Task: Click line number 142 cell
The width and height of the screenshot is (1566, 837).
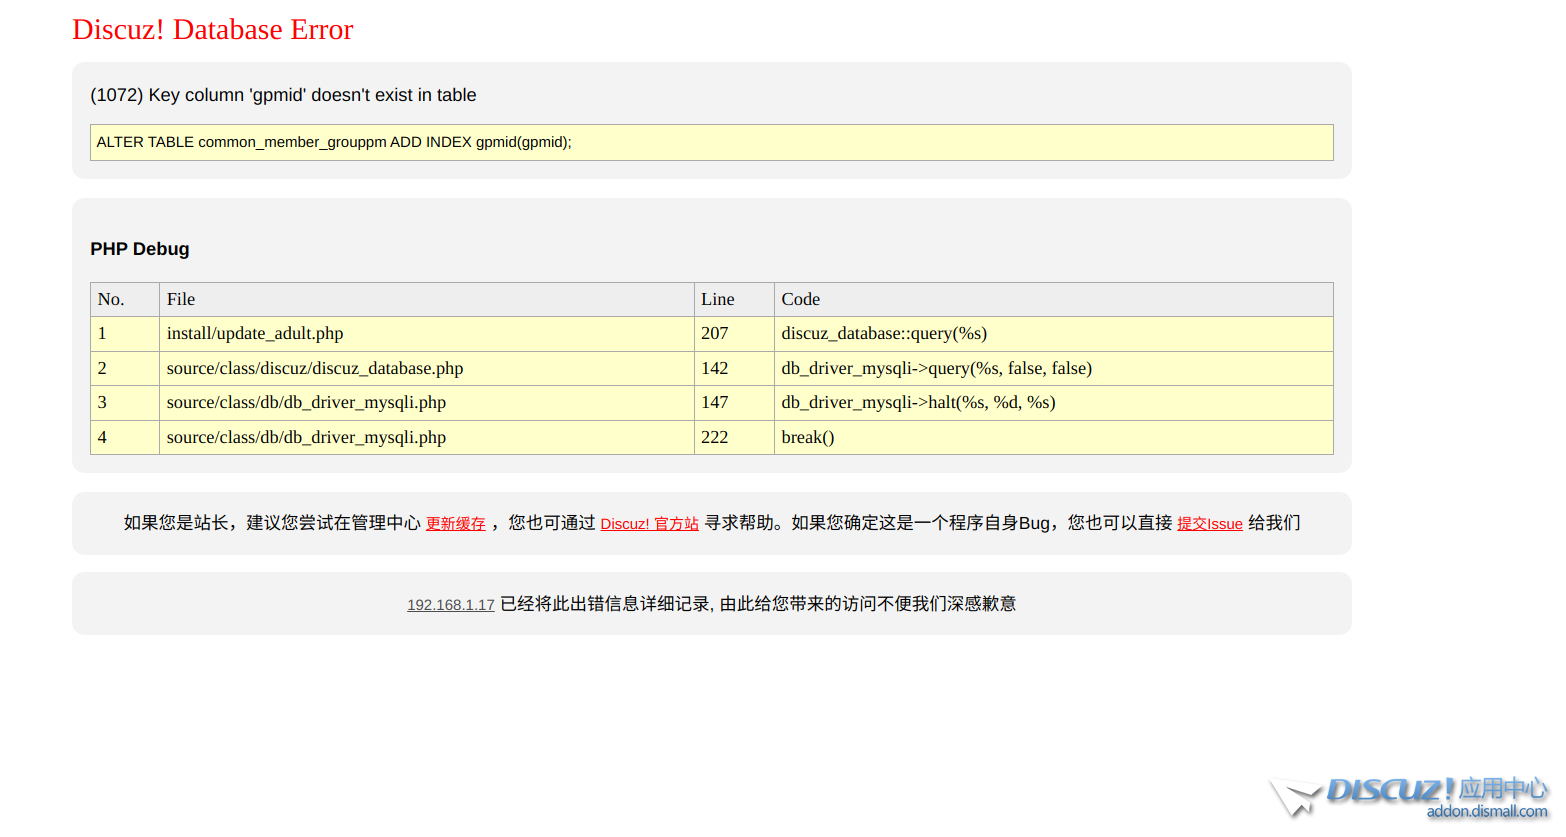Action: pos(715,368)
